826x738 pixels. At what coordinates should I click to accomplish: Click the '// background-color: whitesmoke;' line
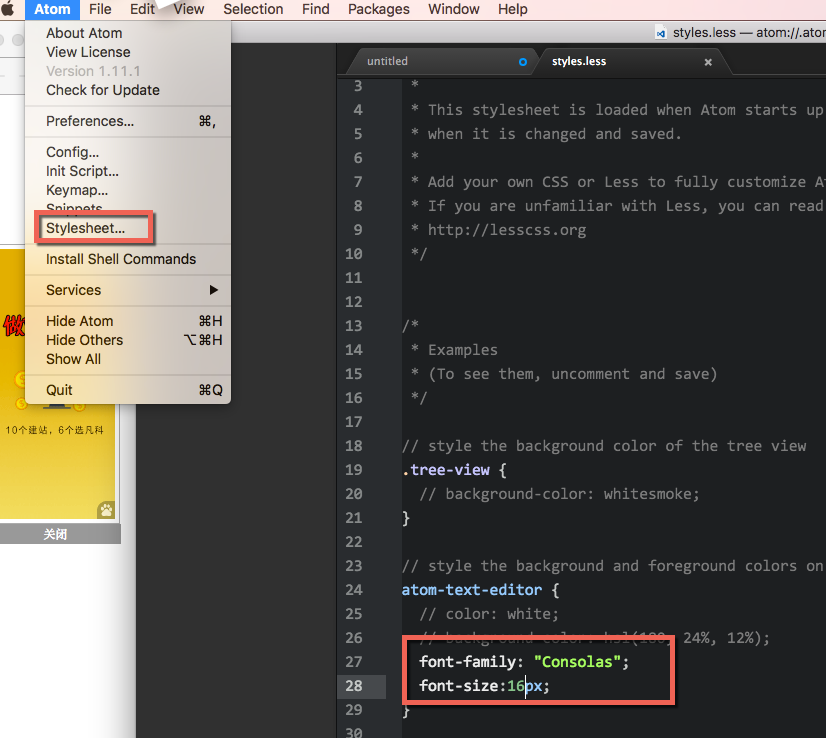559,494
